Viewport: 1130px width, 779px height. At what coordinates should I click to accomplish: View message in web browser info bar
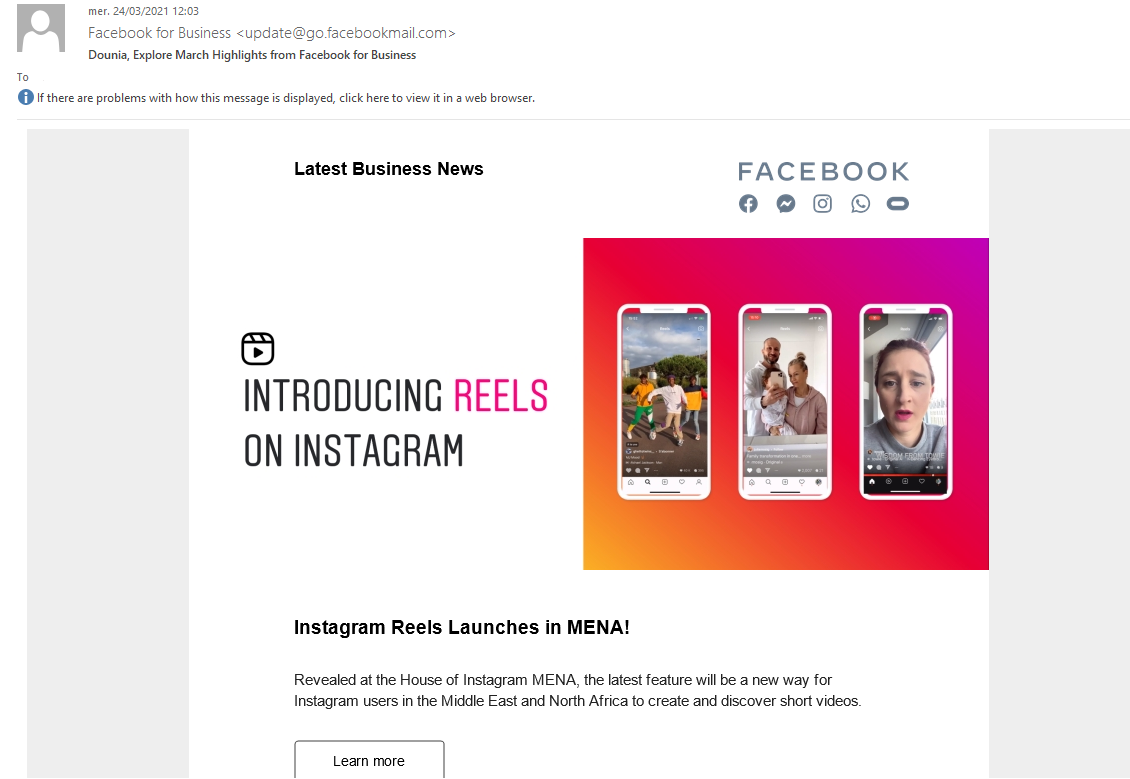click(286, 98)
